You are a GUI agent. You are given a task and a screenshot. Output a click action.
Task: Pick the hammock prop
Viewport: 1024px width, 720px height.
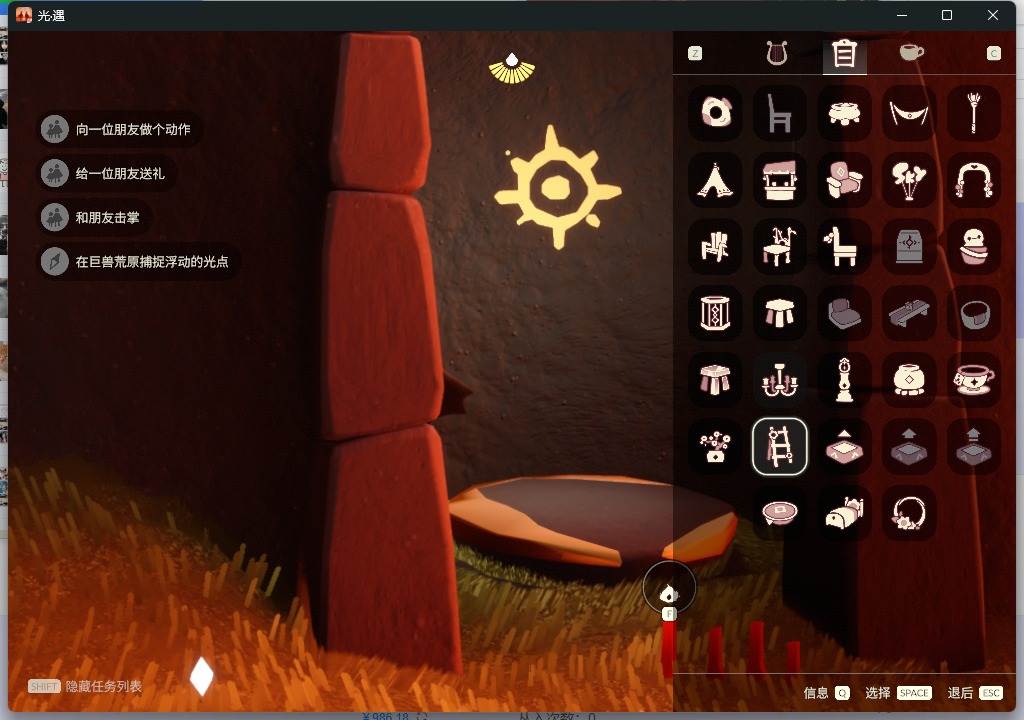(x=909, y=113)
